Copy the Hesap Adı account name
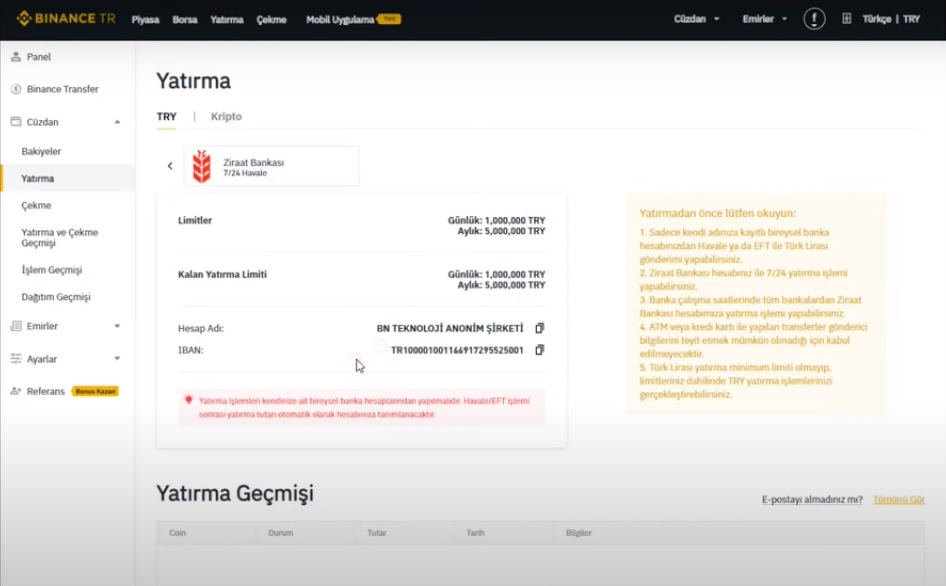946x586 pixels. 539,328
